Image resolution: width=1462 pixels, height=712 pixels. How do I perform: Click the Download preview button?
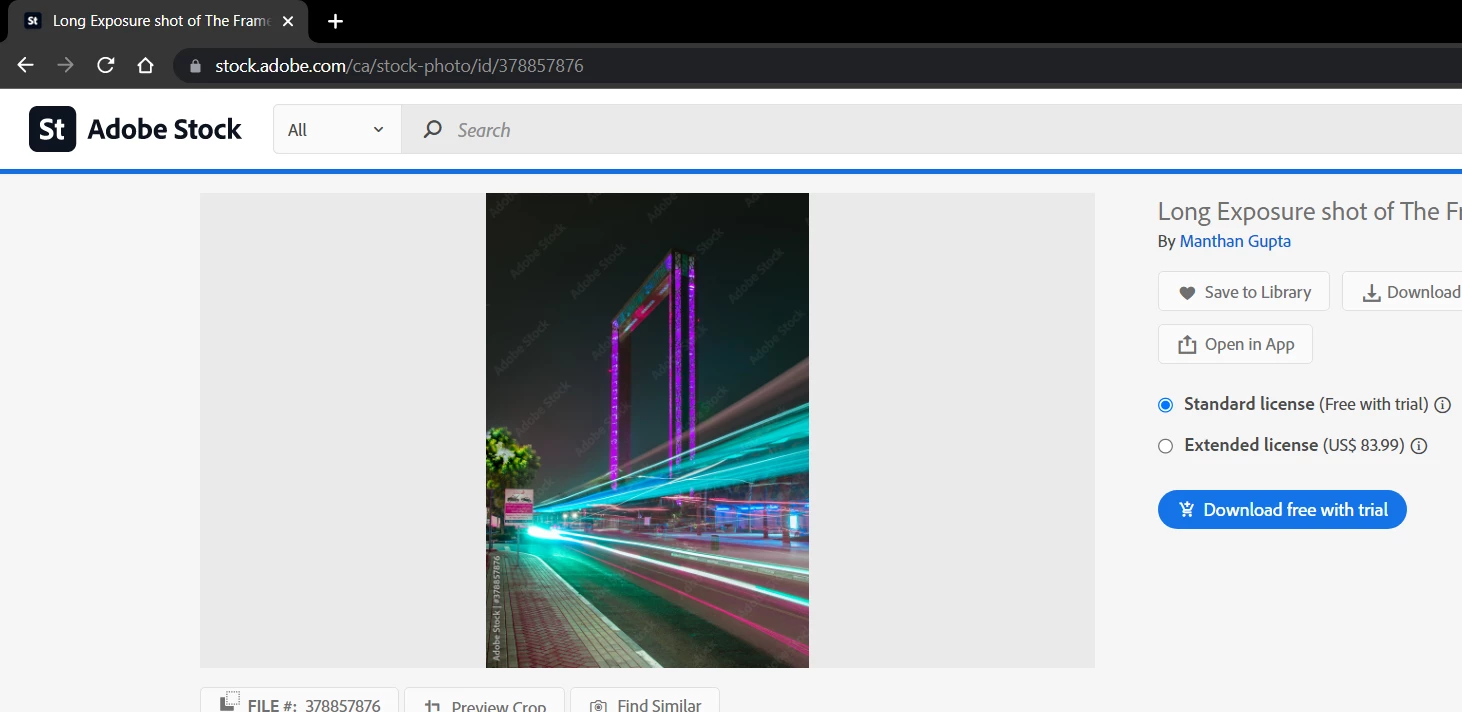tap(1402, 291)
